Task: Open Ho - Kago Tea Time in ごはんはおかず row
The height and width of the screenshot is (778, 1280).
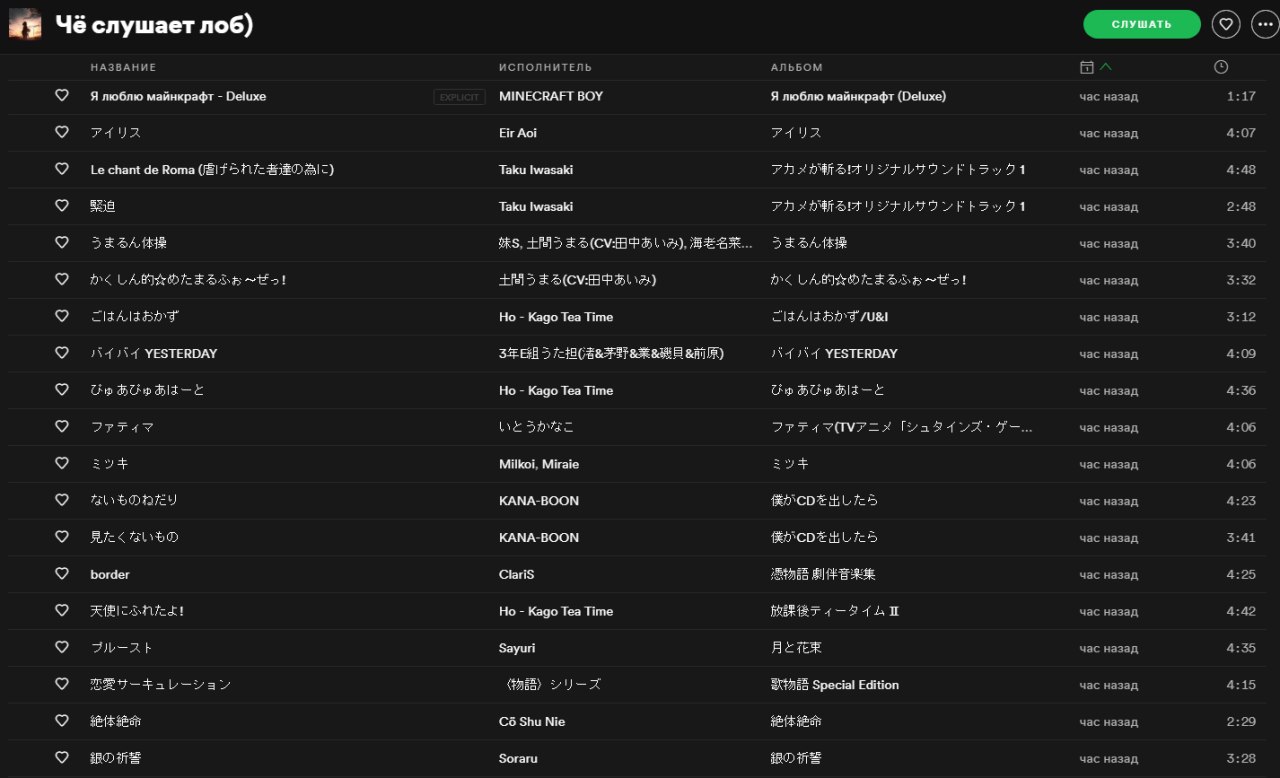Action: pos(556,317)
